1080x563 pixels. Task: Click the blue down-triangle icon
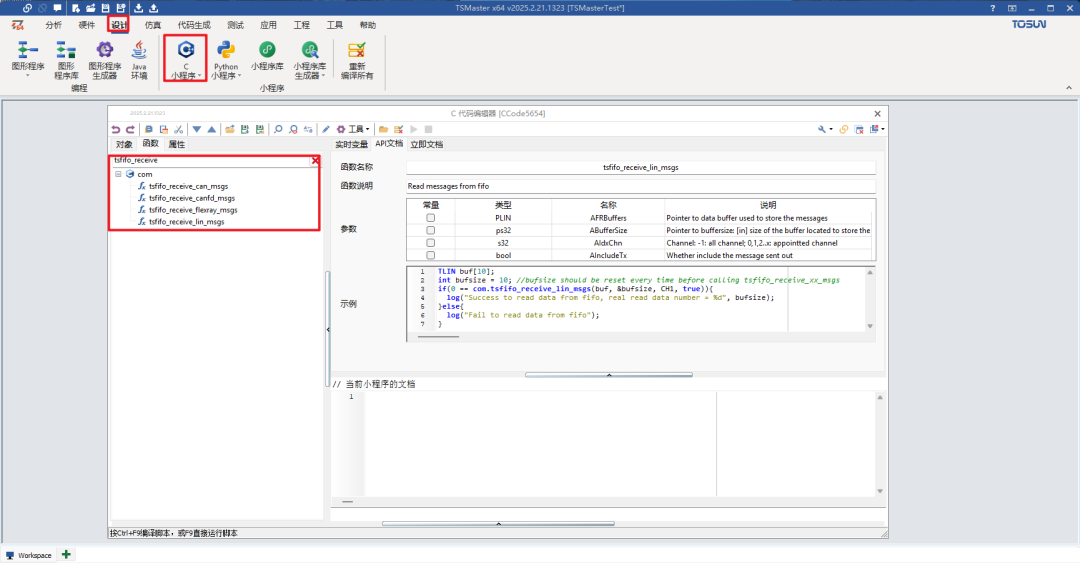197,129
